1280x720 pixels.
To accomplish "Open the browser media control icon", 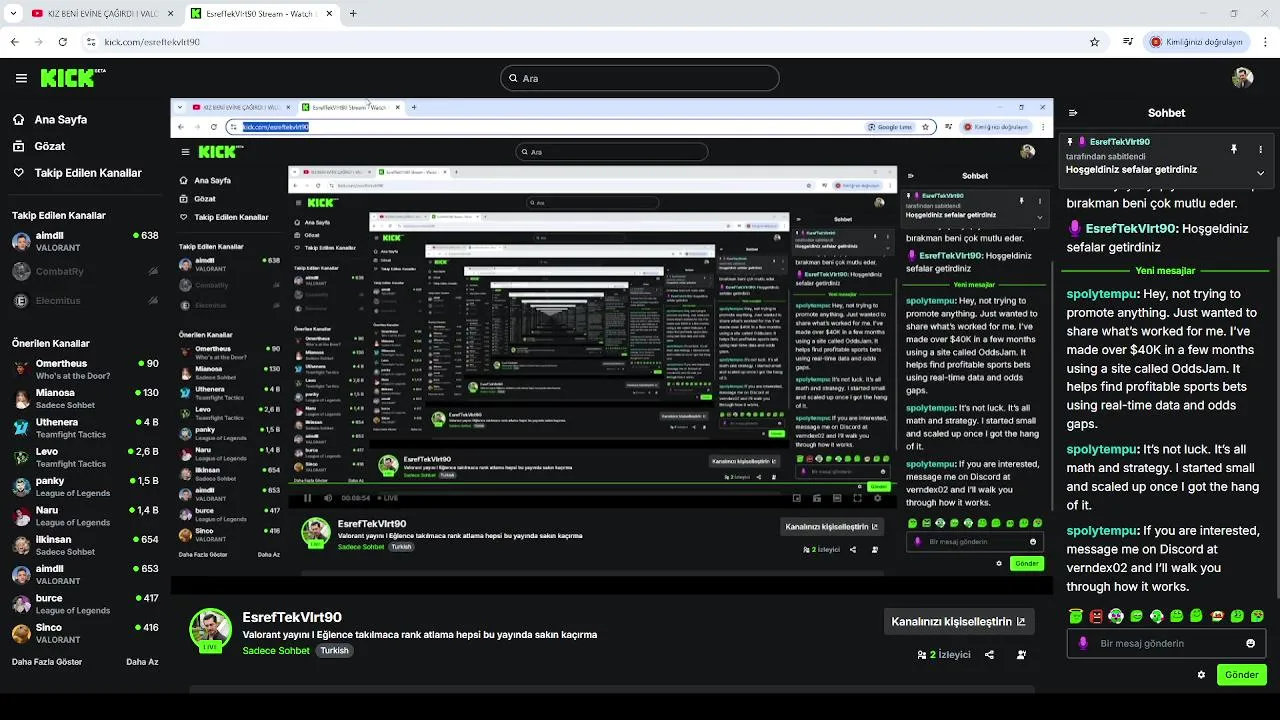I will pos(1128,42).
